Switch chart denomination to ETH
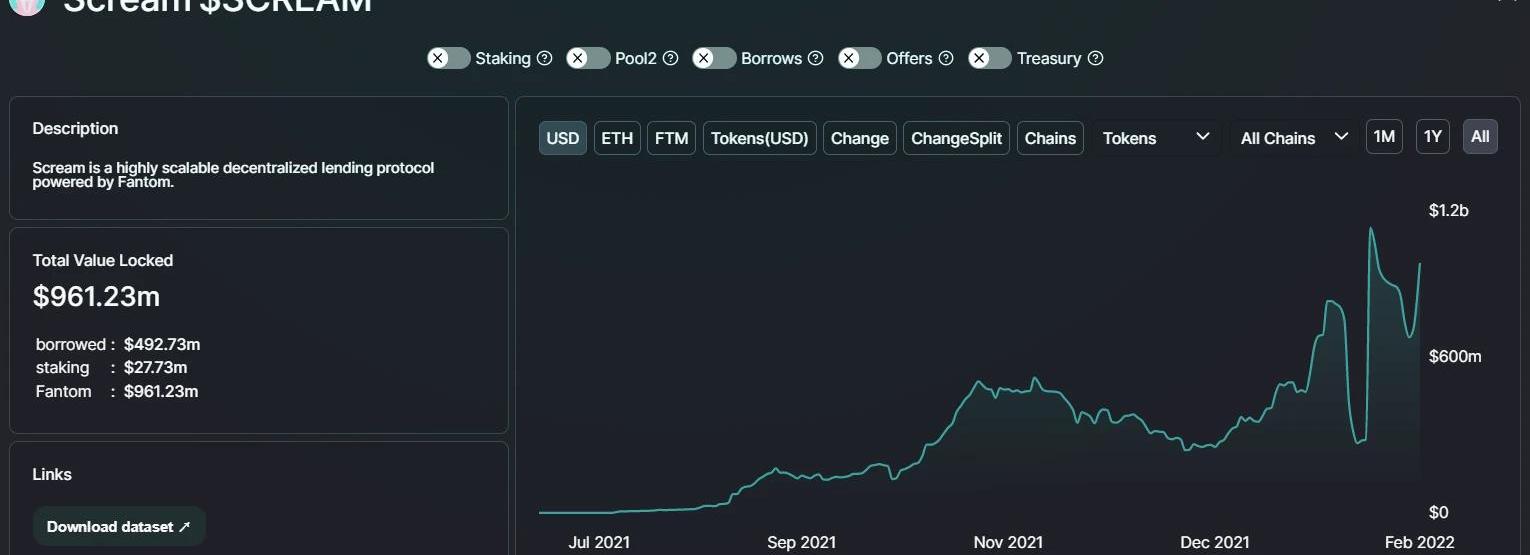 (617, 138)
